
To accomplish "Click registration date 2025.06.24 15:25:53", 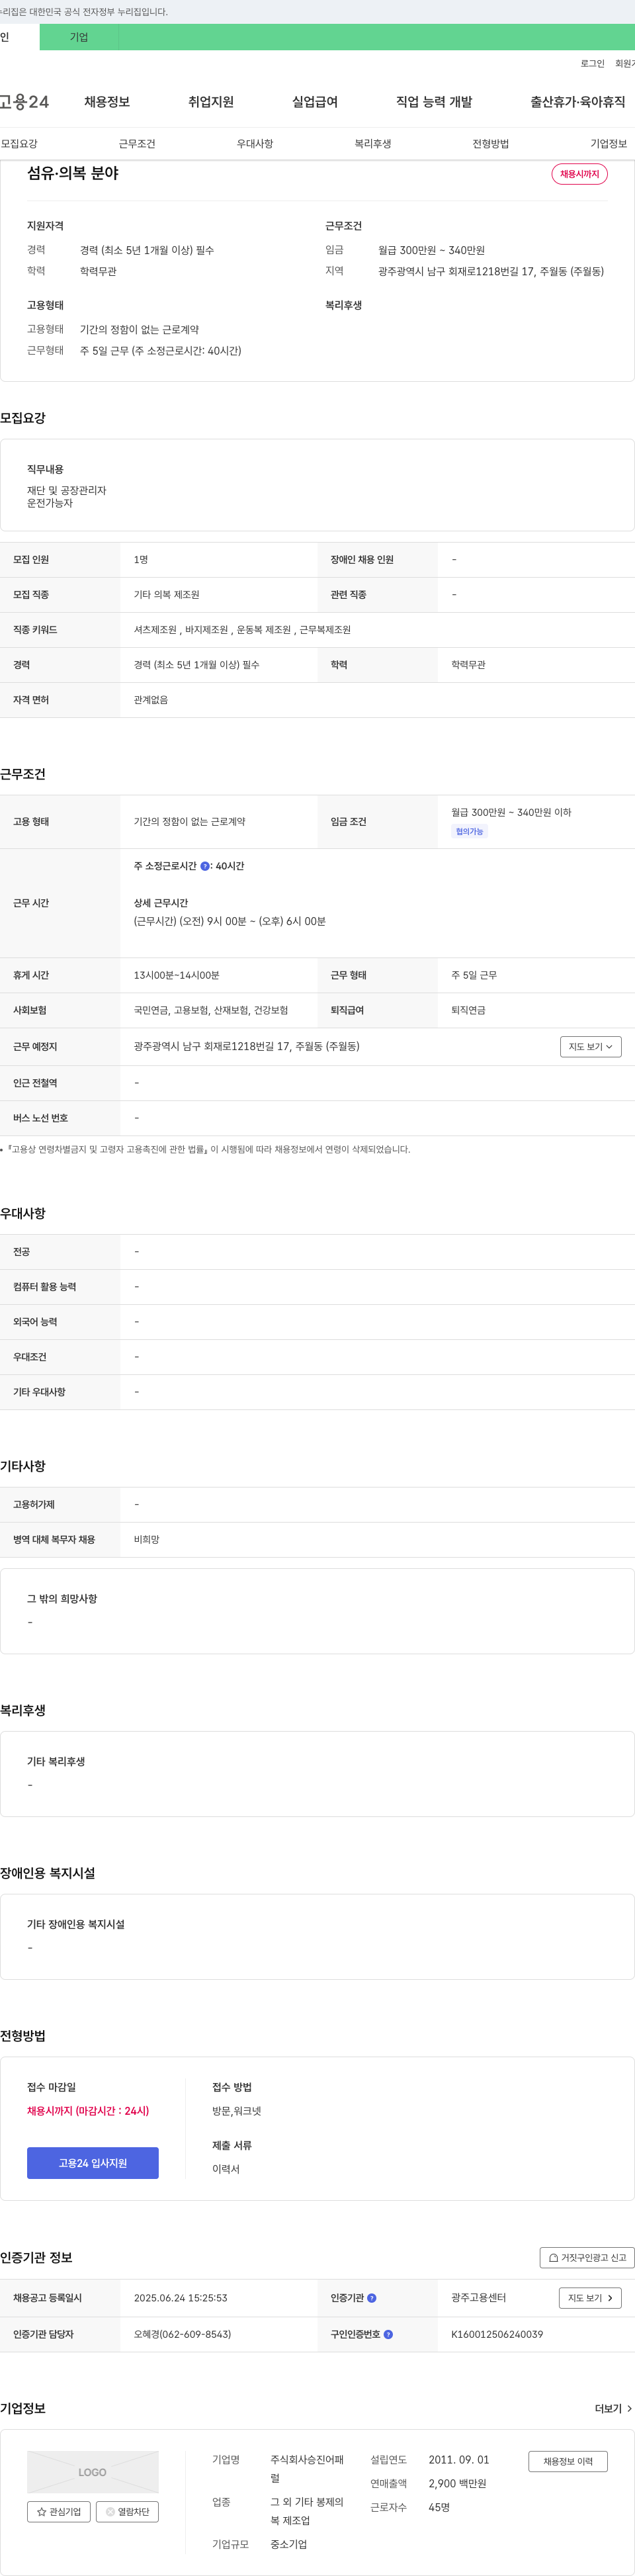I will [x=181, y=2298].
